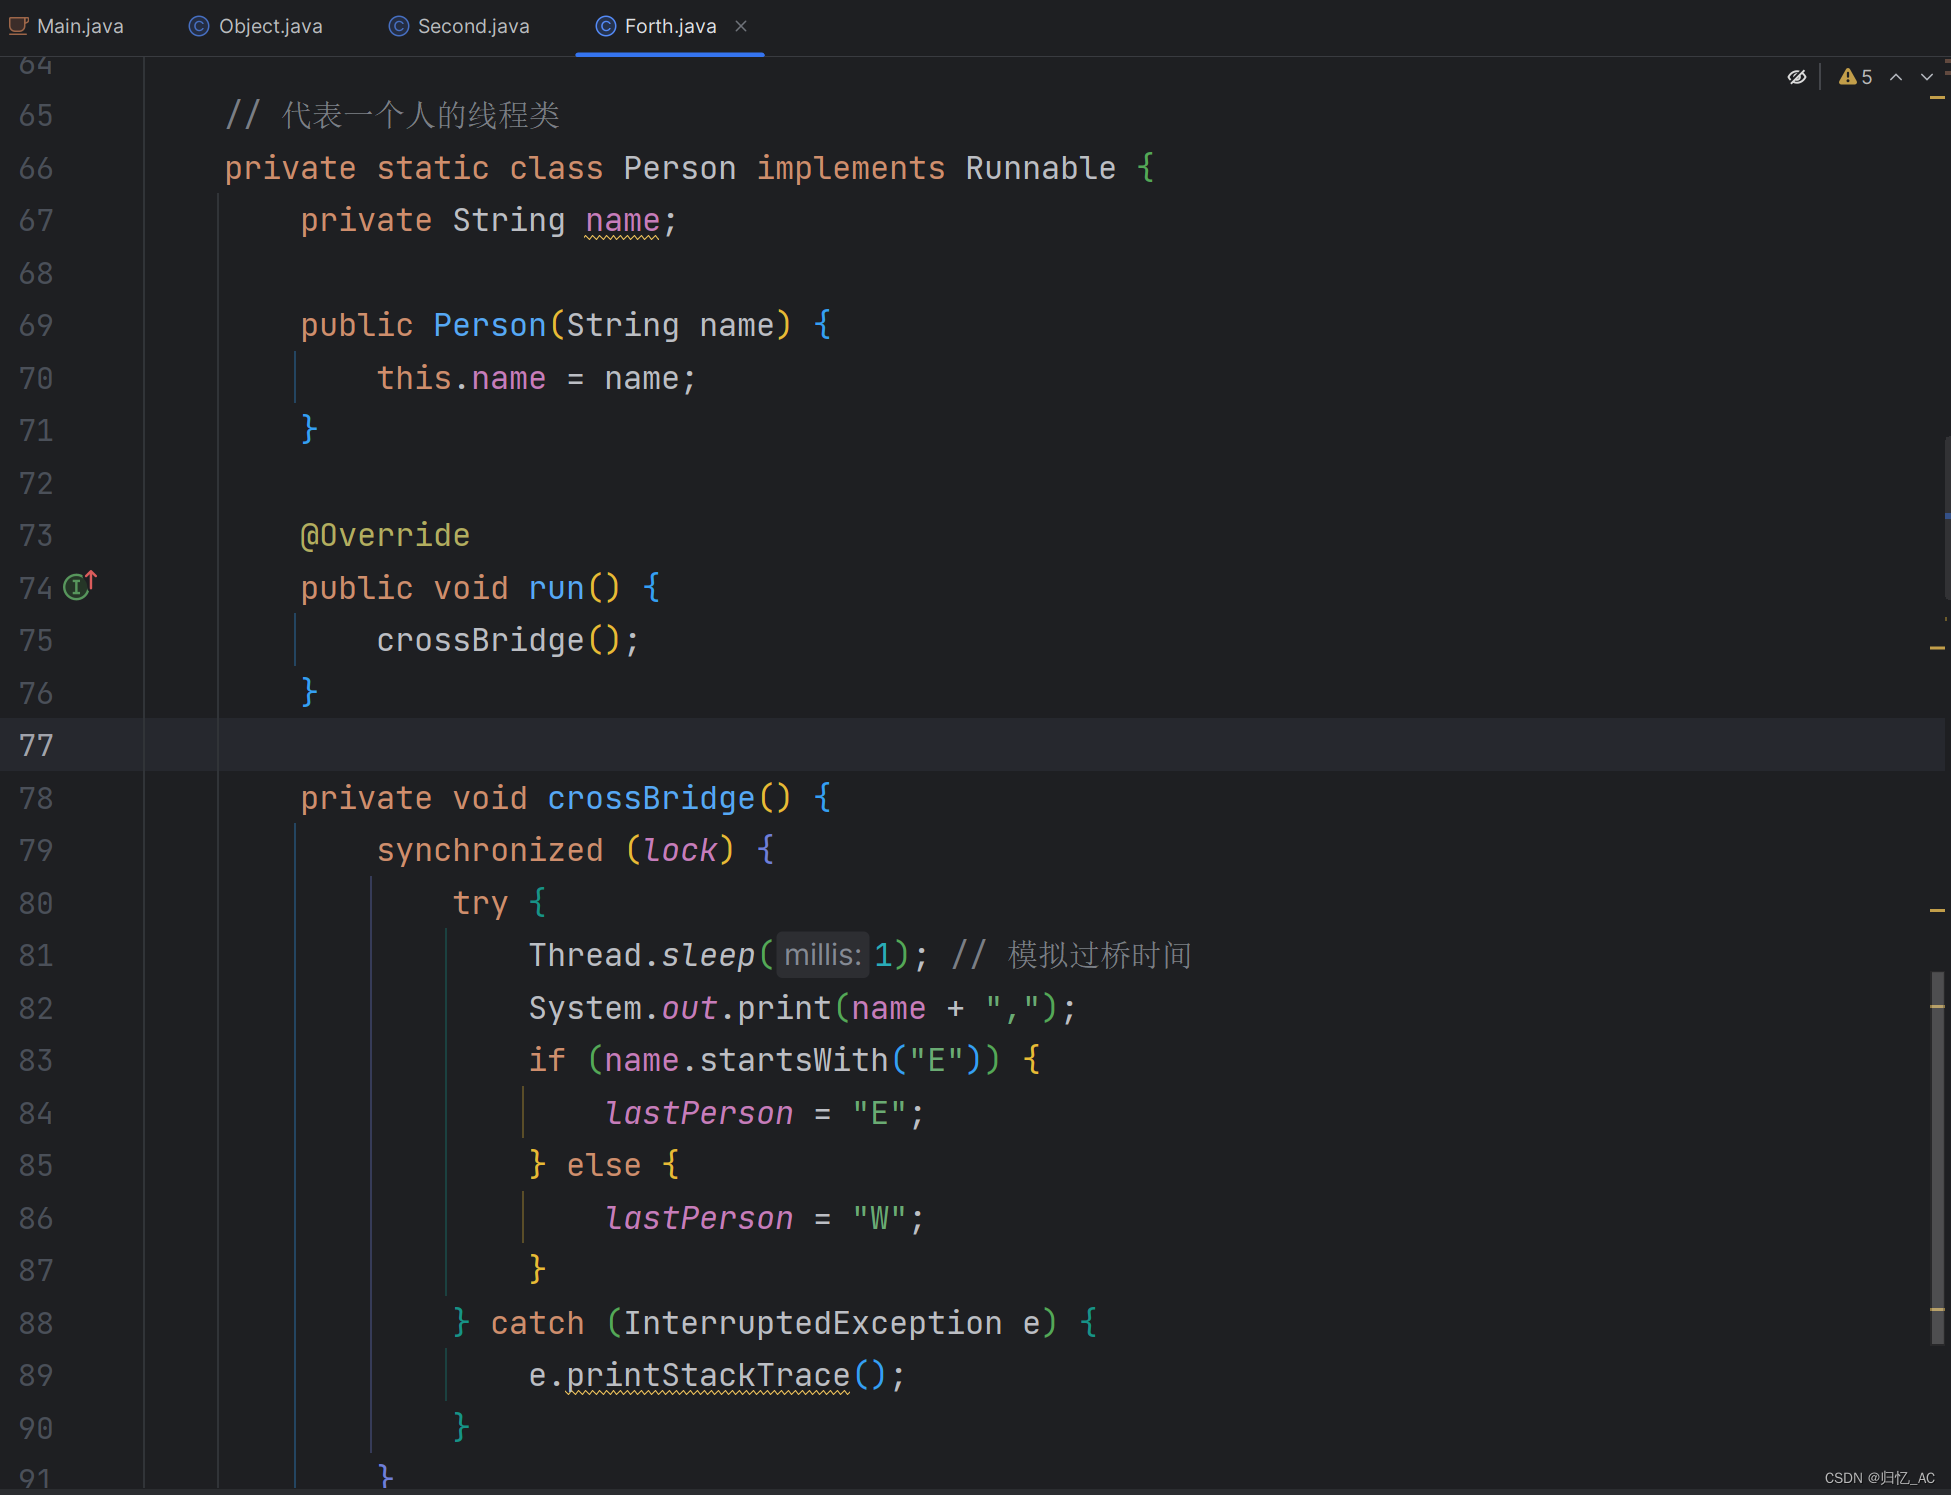Screen dimensions: 1951x1495
Task: Click the class icon on Forth.java tab
Action: [x=605, y=26]
